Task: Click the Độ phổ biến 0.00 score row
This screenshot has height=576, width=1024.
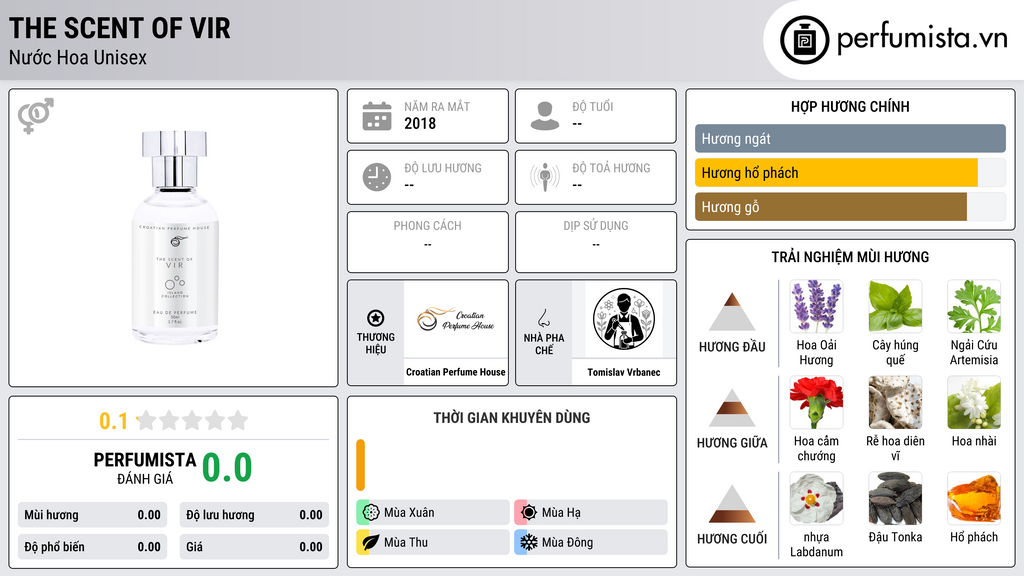Action: point(92,547)
